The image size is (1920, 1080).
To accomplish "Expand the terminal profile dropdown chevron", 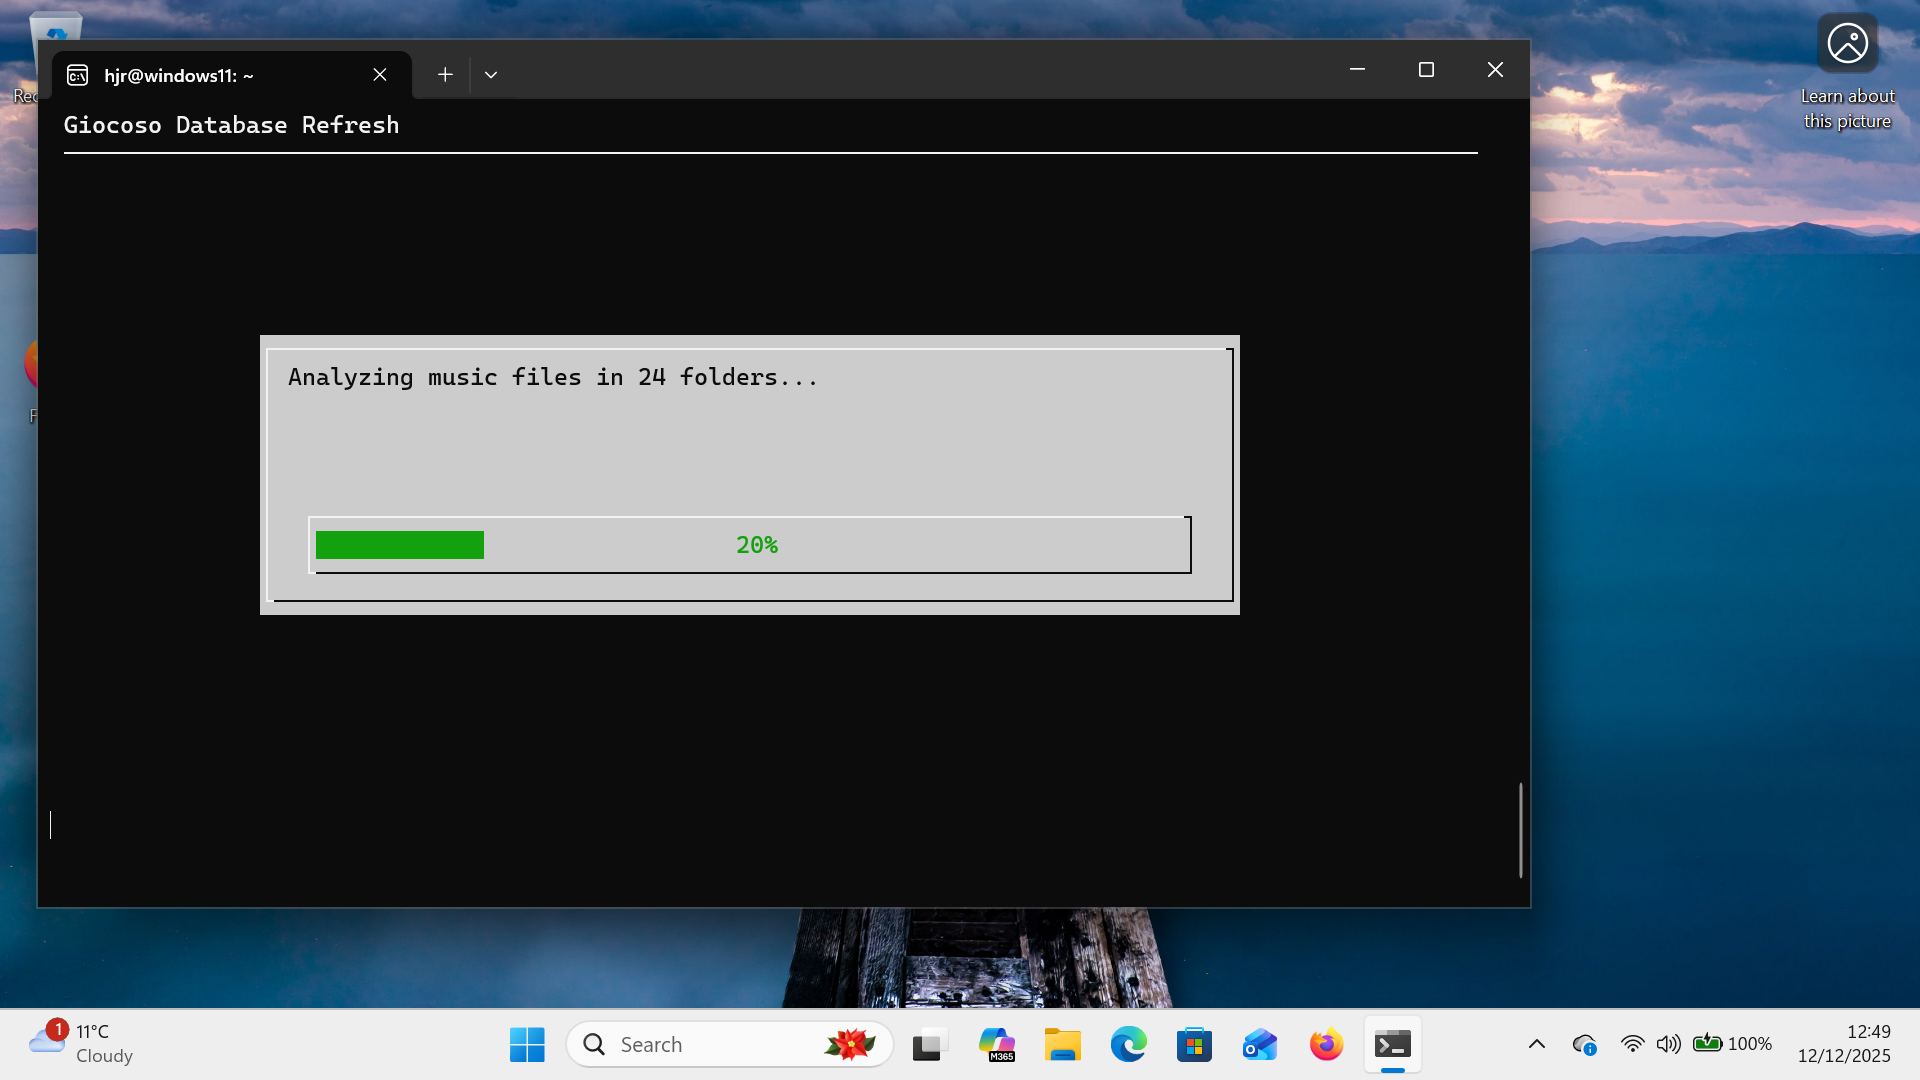I will pos(491,75).
